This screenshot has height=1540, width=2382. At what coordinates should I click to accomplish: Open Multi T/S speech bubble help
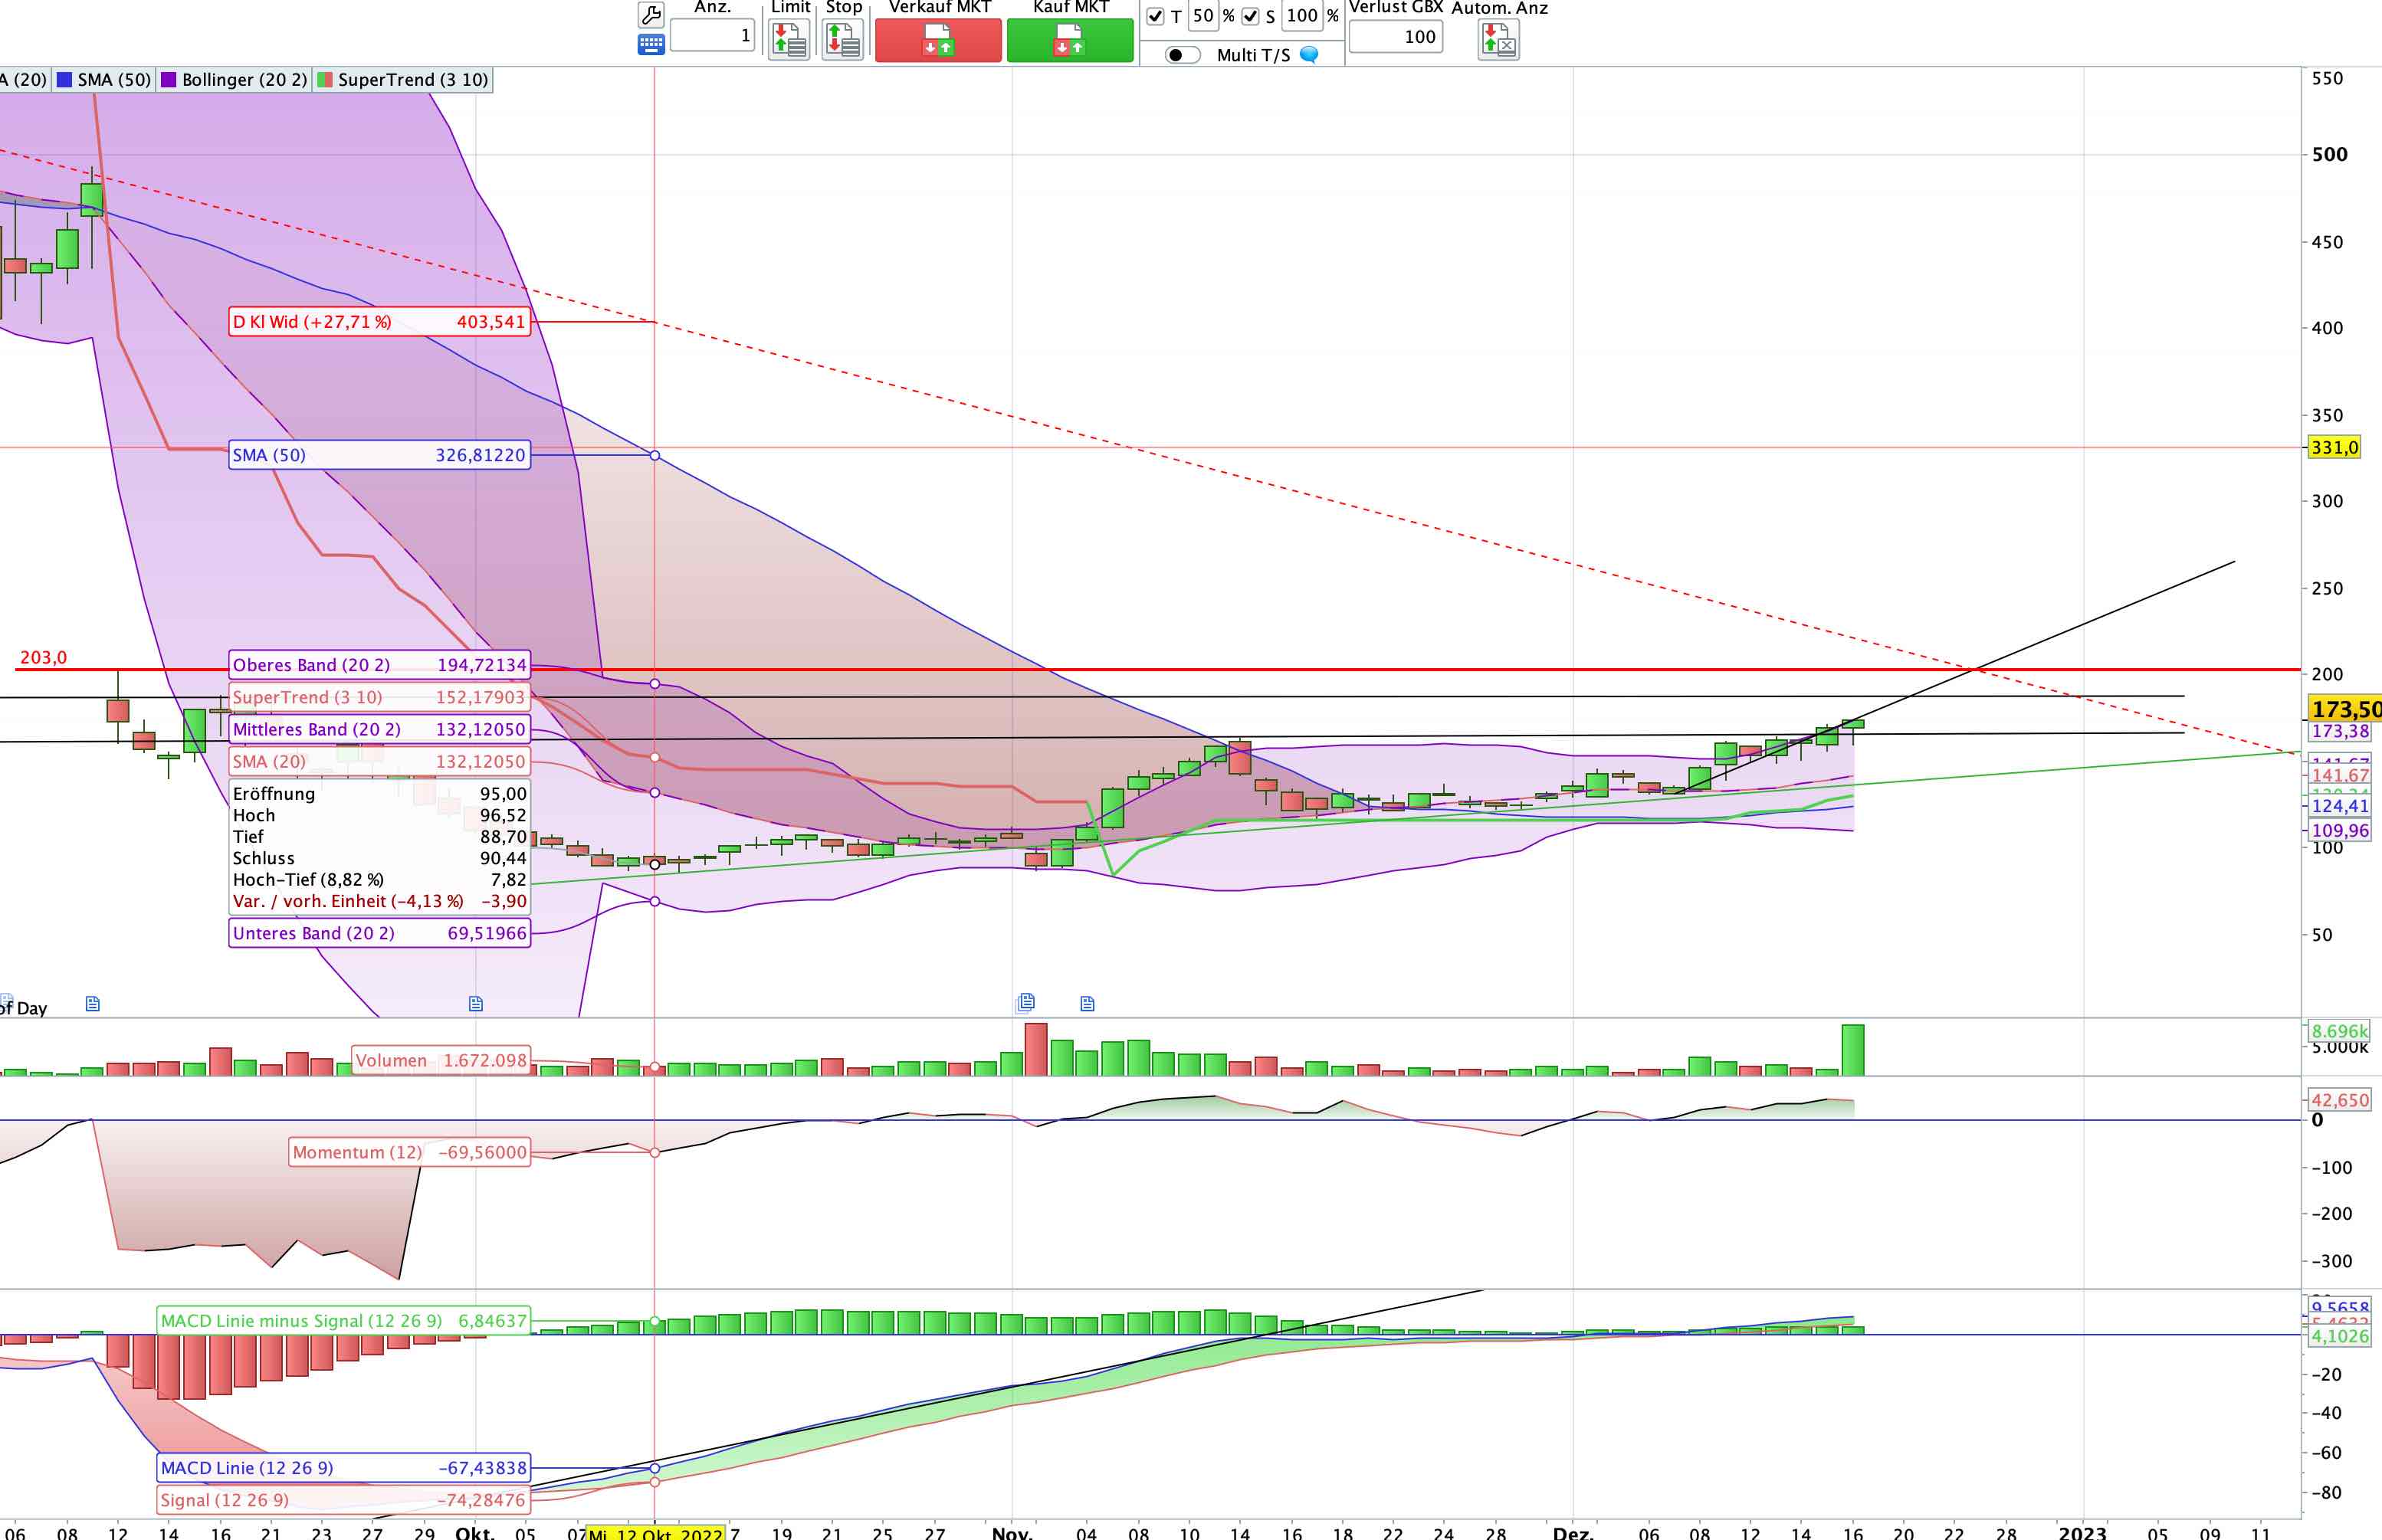pyautogui.click(x=1309, y=55)
